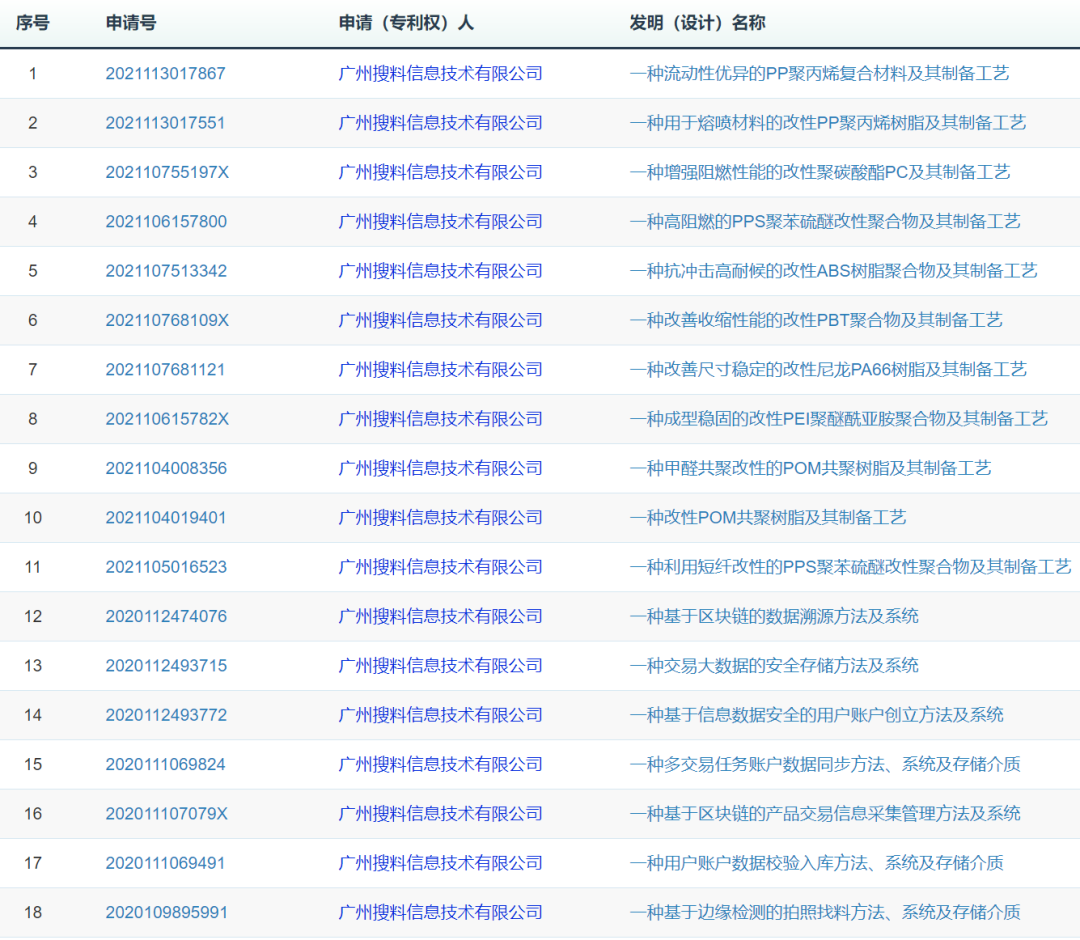Open the 改性PP聚丙烯树脂 patent title
This screenshot has height=940, width=1080.
[x=827, y=123]
